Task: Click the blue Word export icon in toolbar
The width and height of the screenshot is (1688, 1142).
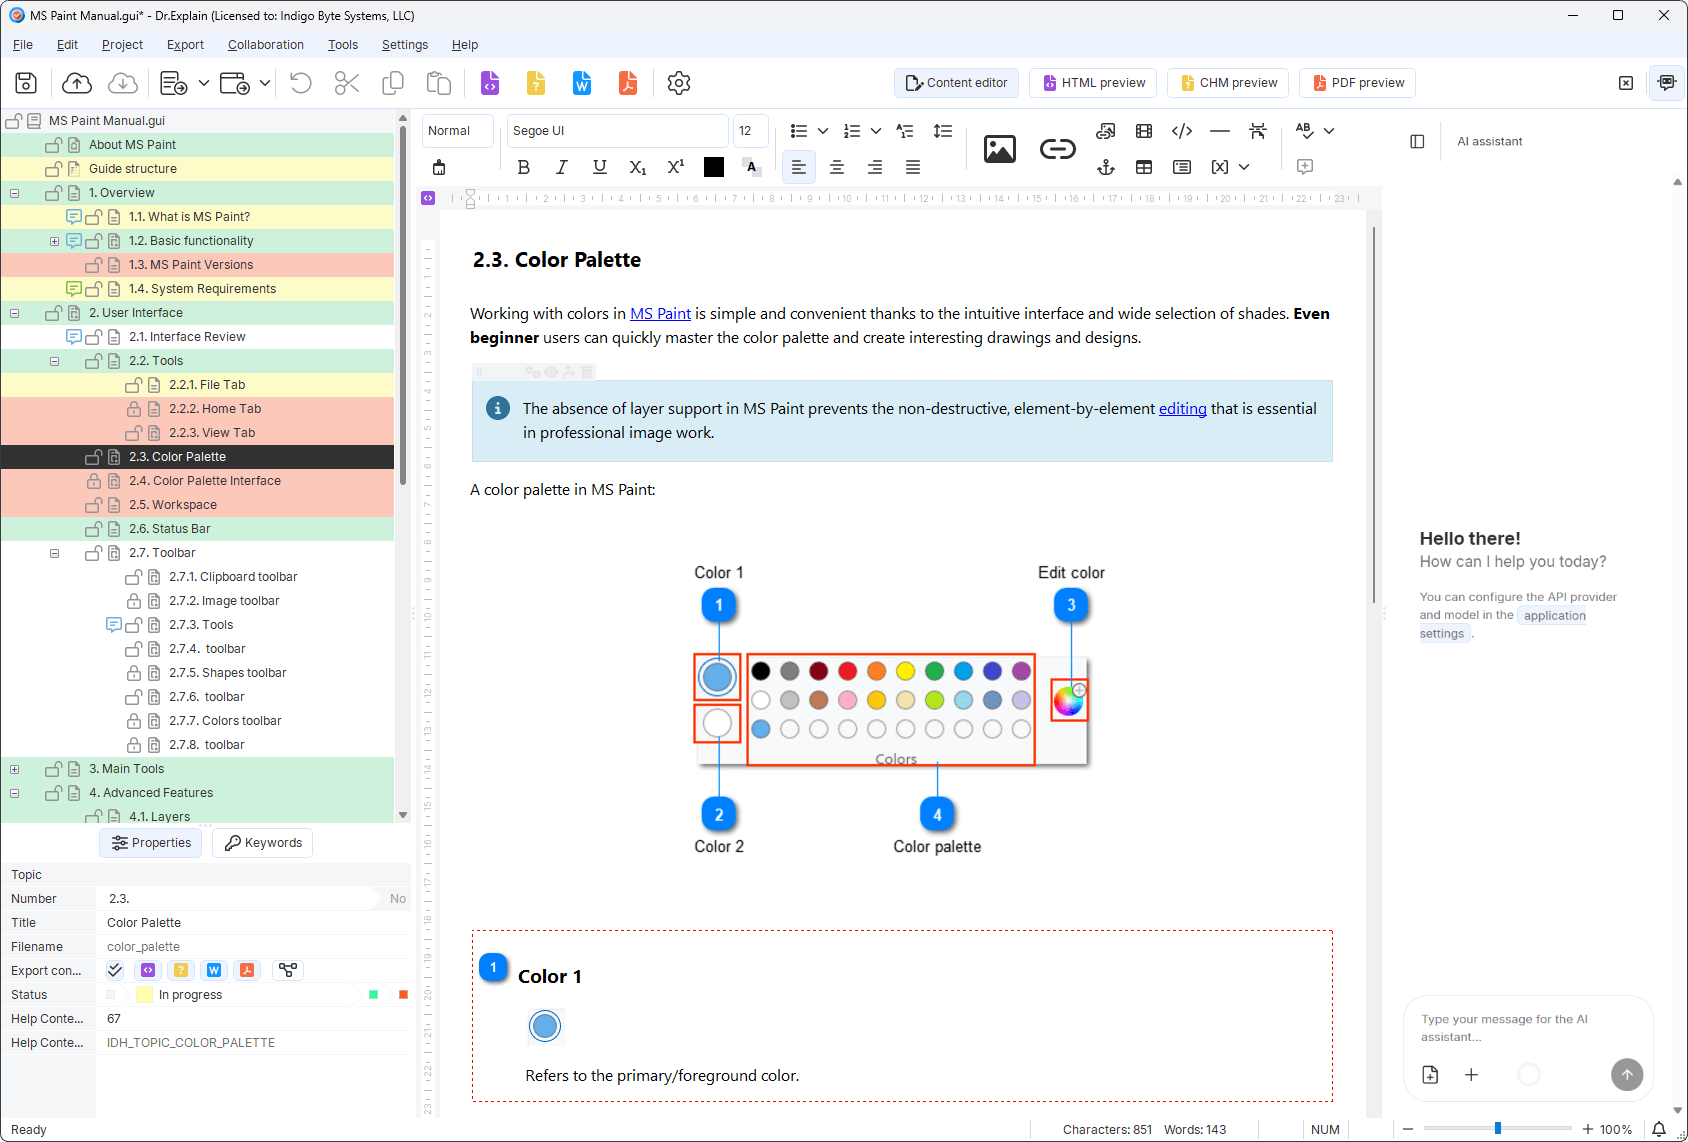Action: coord(582,83)
